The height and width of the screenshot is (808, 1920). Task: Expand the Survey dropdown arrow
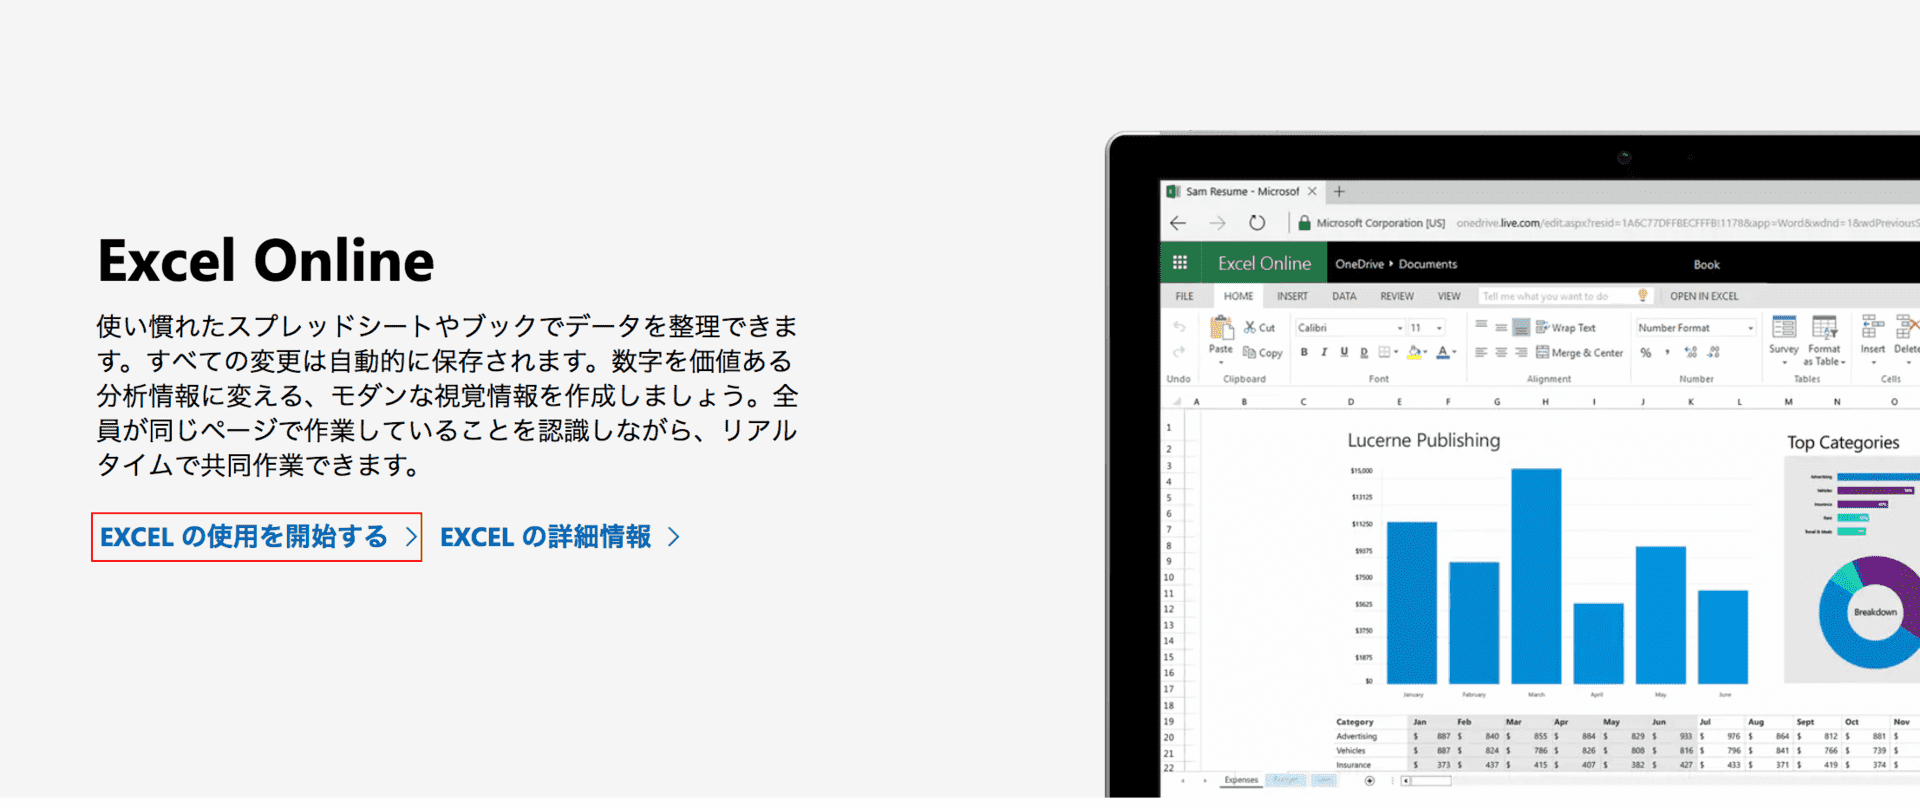coord(1784,362)
